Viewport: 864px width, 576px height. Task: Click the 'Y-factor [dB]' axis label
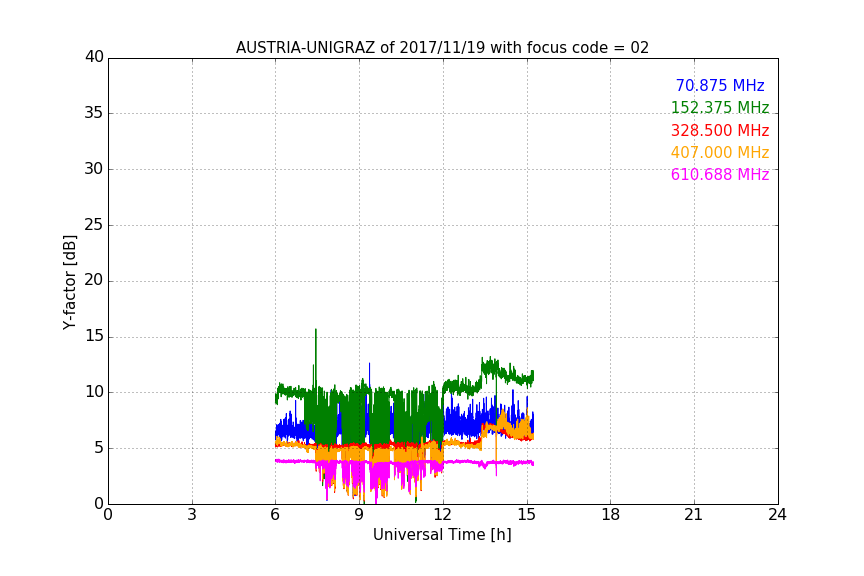(69, 282)
